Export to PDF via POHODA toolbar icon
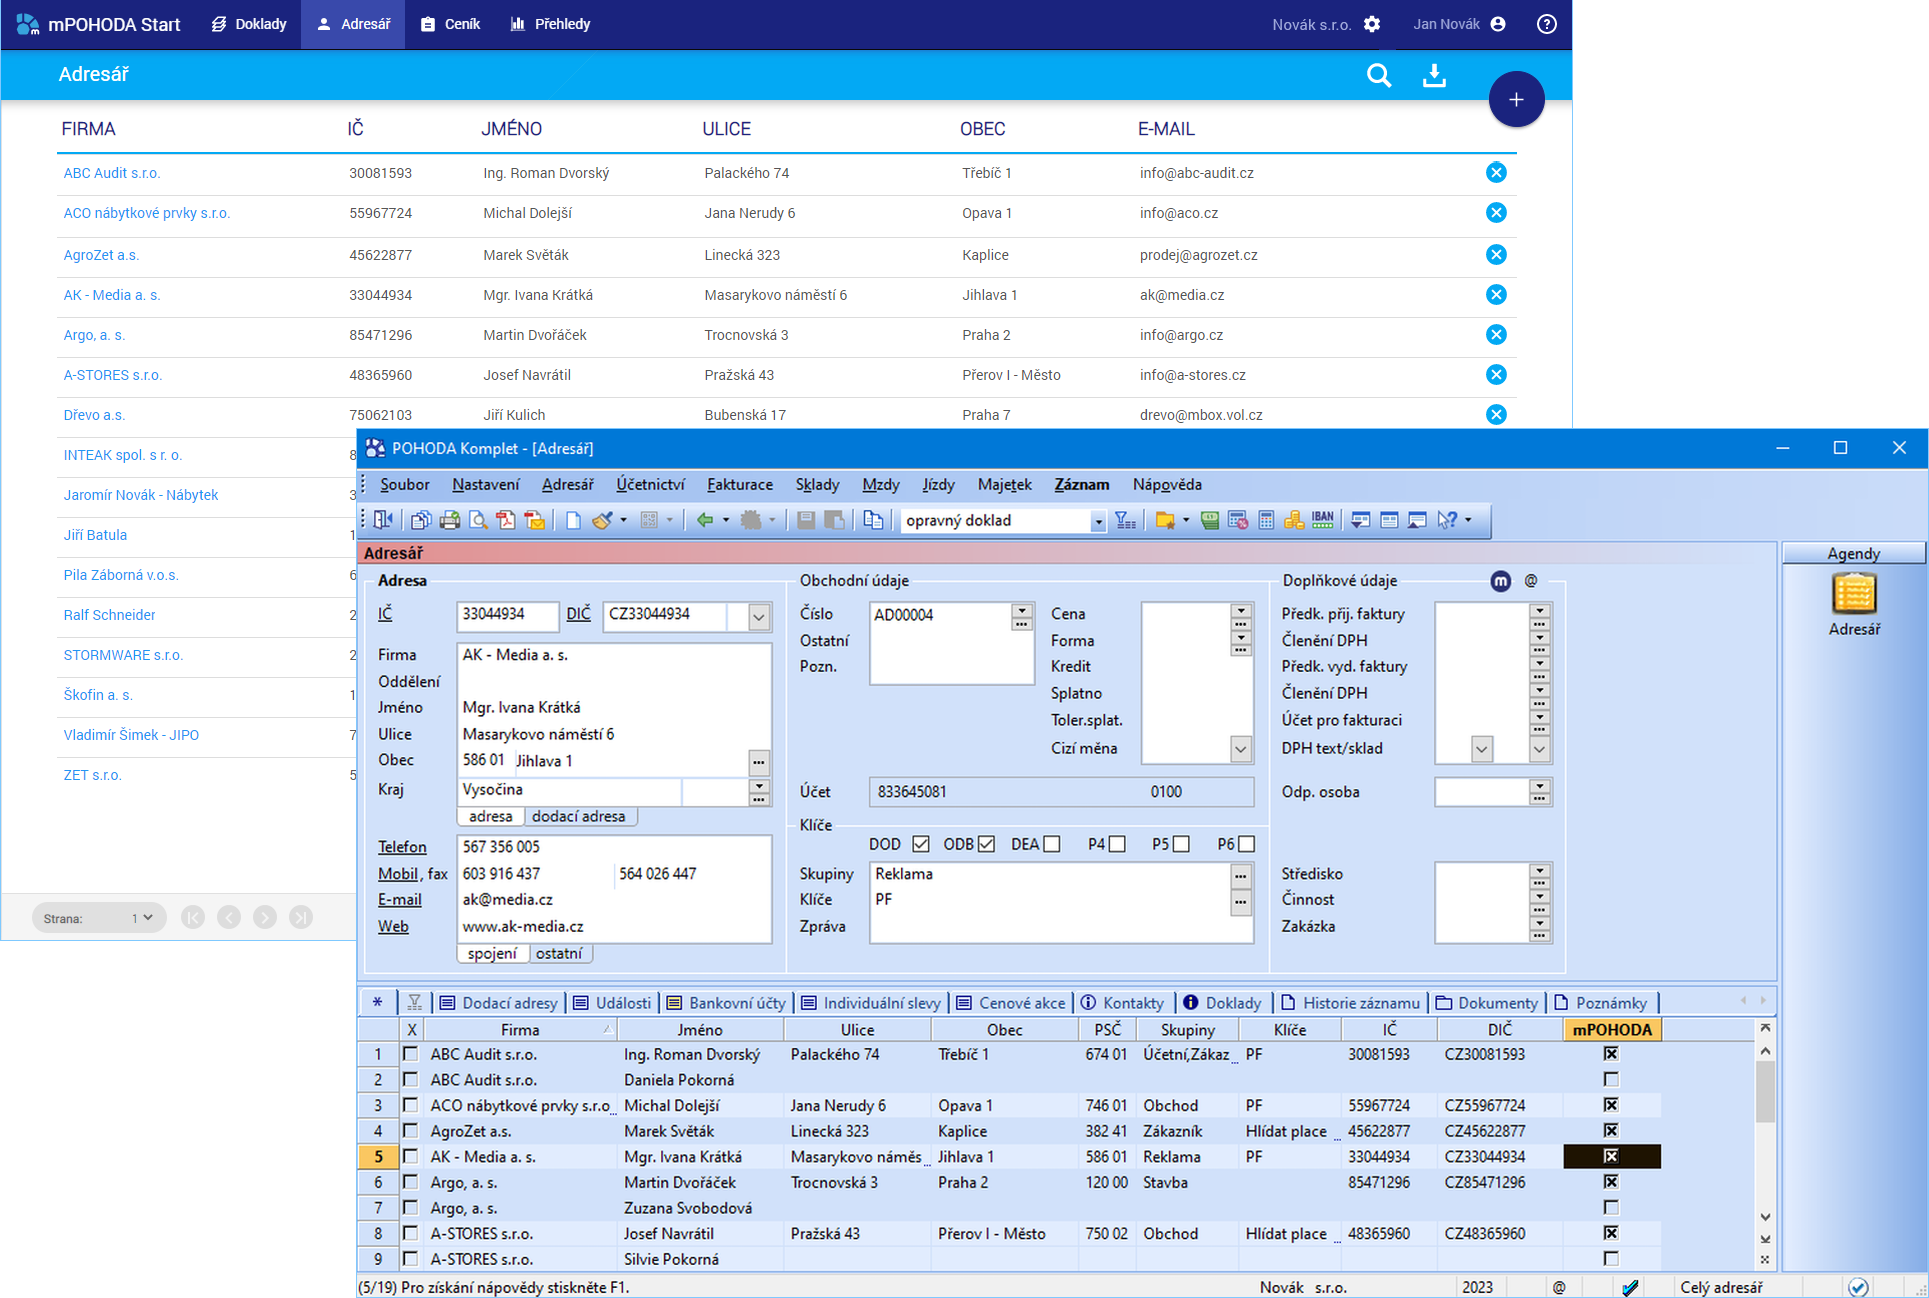This screenshot has height=1298, width=1929. click(506, 520)
